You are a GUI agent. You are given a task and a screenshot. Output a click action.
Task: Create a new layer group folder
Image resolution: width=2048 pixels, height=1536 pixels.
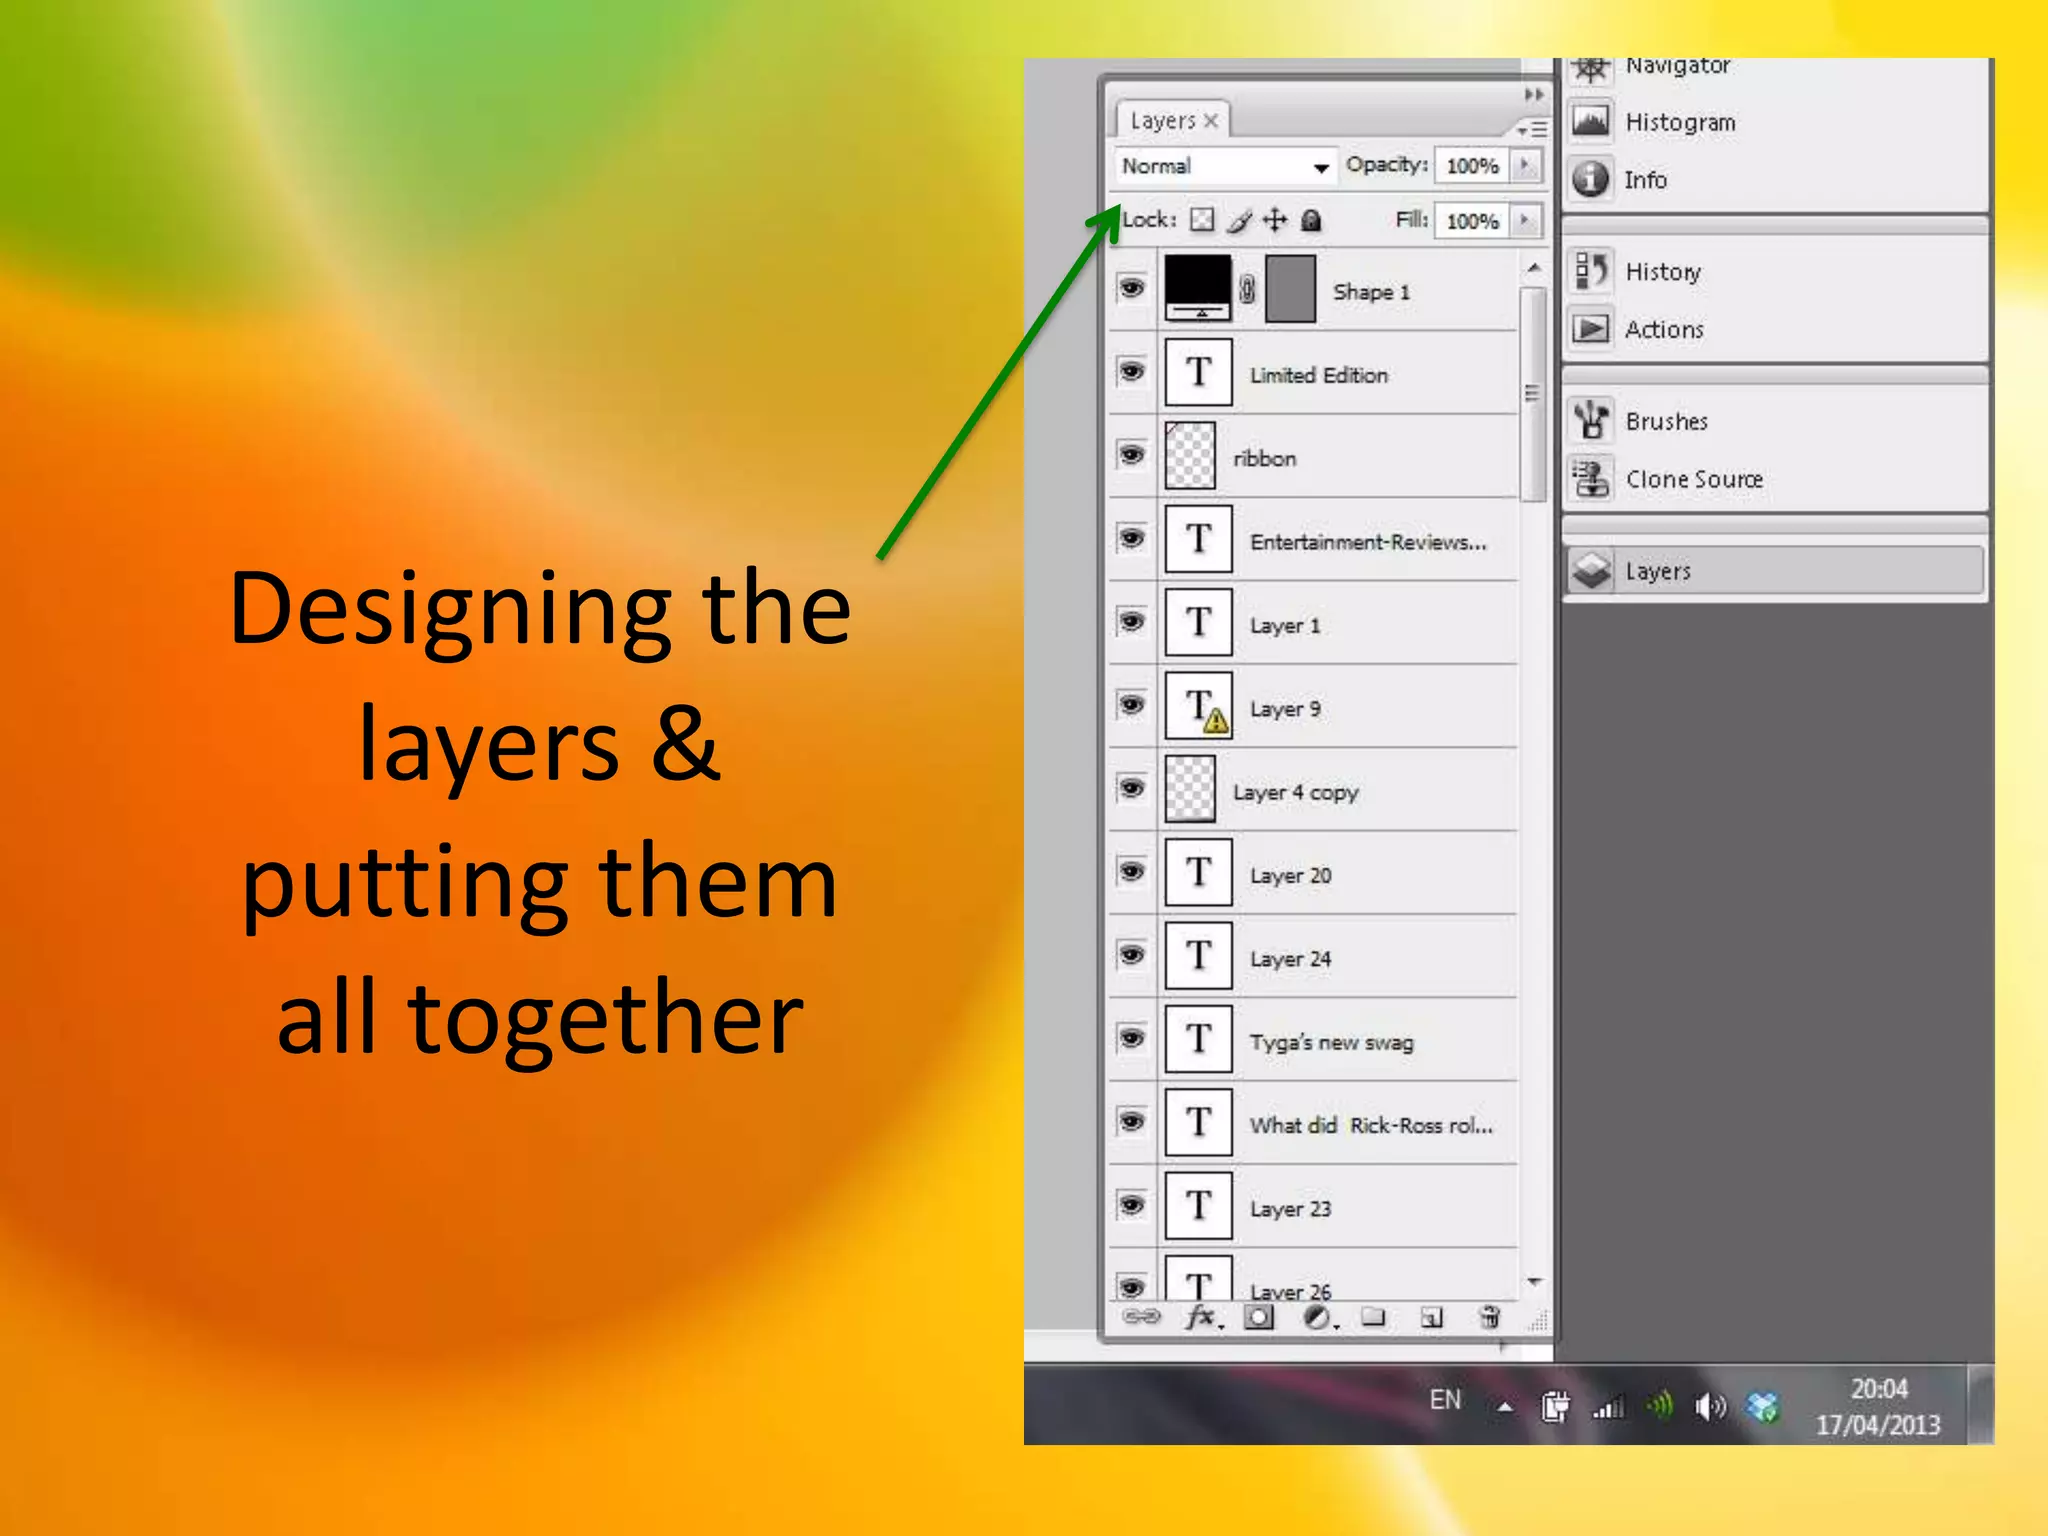pos(1374,1316)
